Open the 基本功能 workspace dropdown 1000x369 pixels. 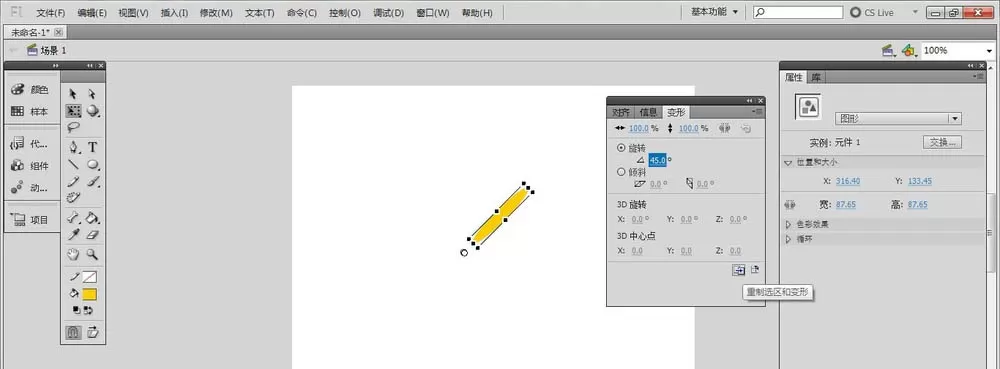coord(715,12)
